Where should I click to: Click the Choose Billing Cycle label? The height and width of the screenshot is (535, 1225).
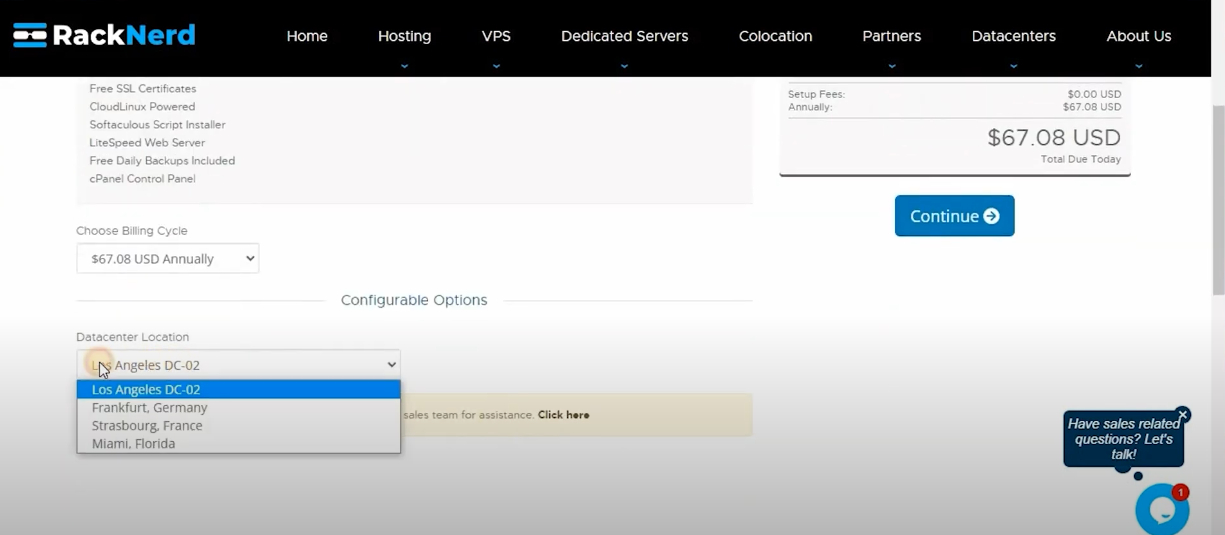pos(131,231)
